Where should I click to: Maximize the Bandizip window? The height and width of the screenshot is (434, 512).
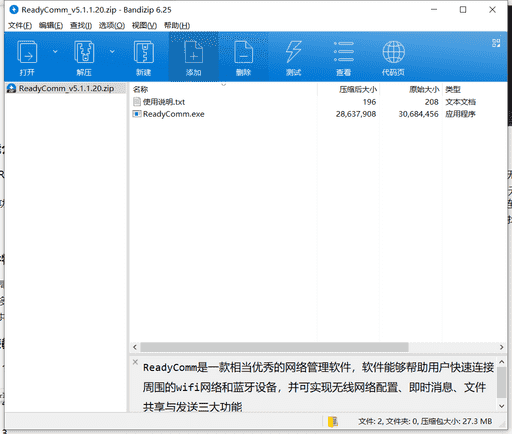coord(463,10)
